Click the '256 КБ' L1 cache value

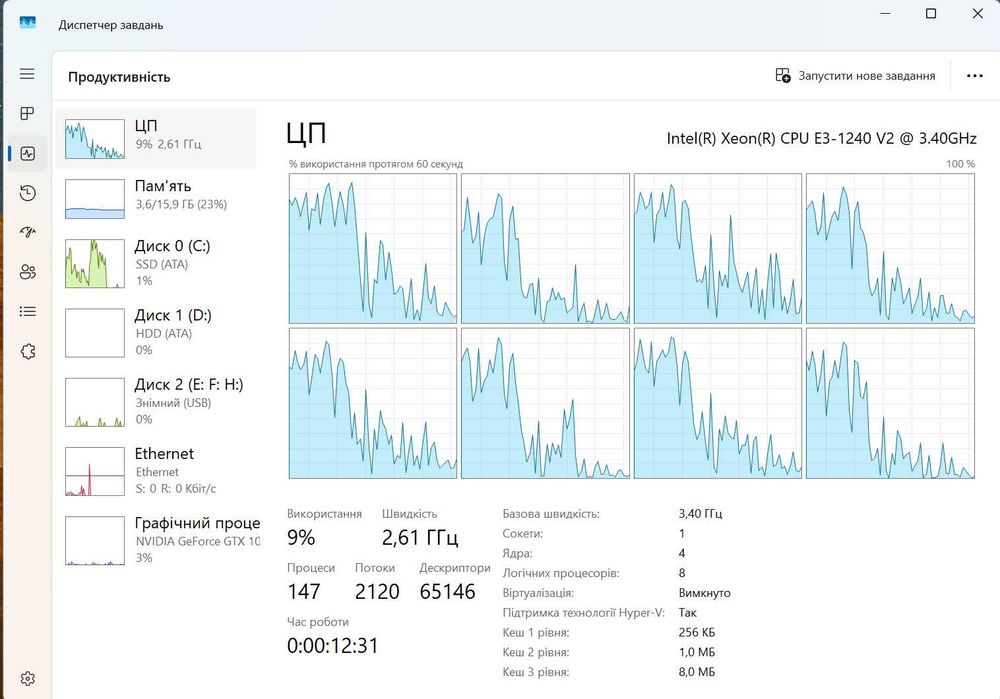point(697,633)
